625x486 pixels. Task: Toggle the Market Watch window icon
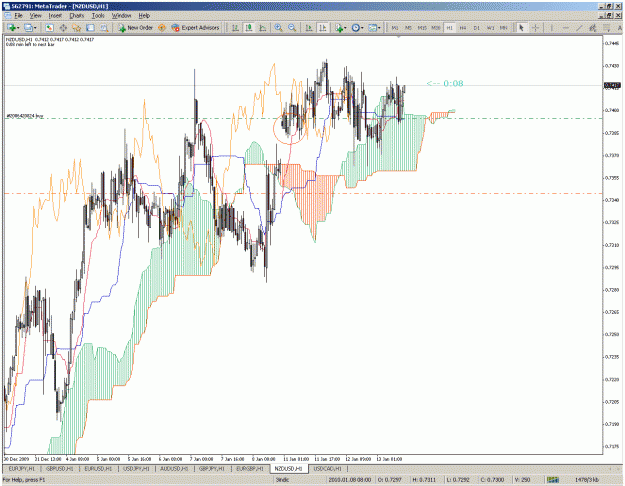tap(49, 28)
